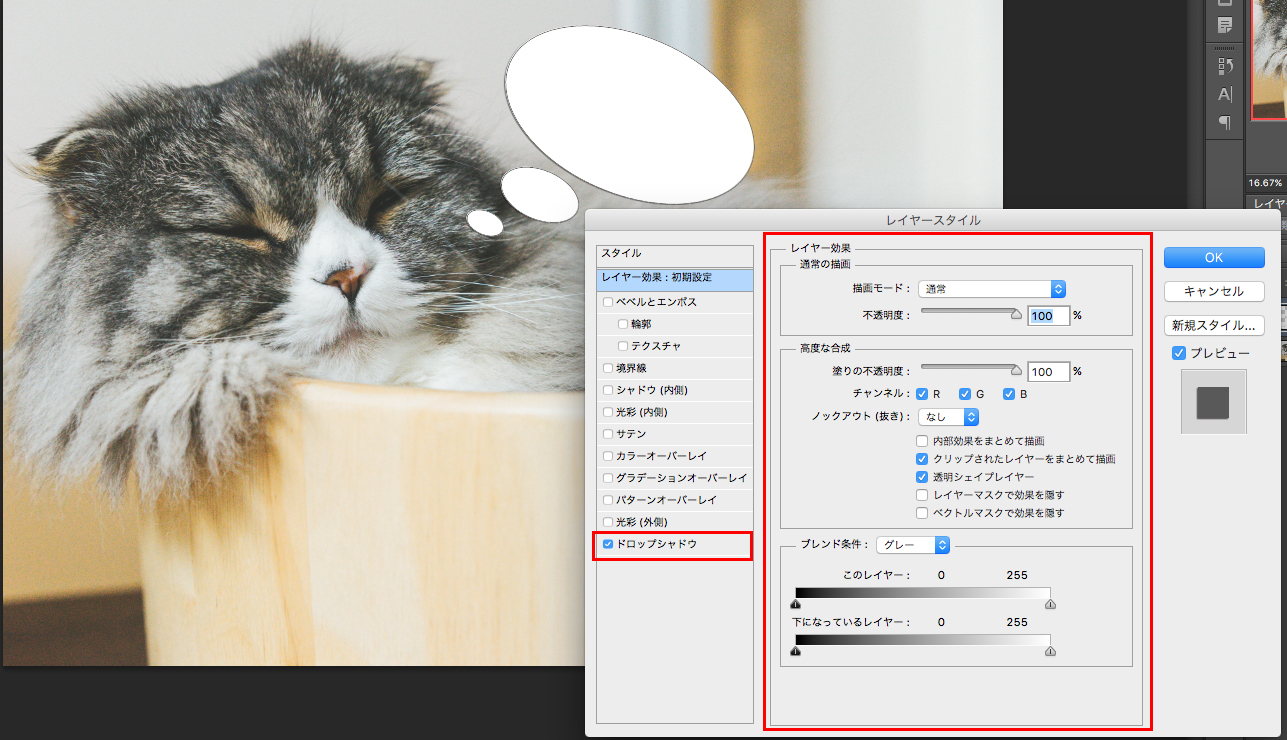Click the 新規スタイル button
The width and height of the screenshot is (1287, 740).
coord(1213,325)
